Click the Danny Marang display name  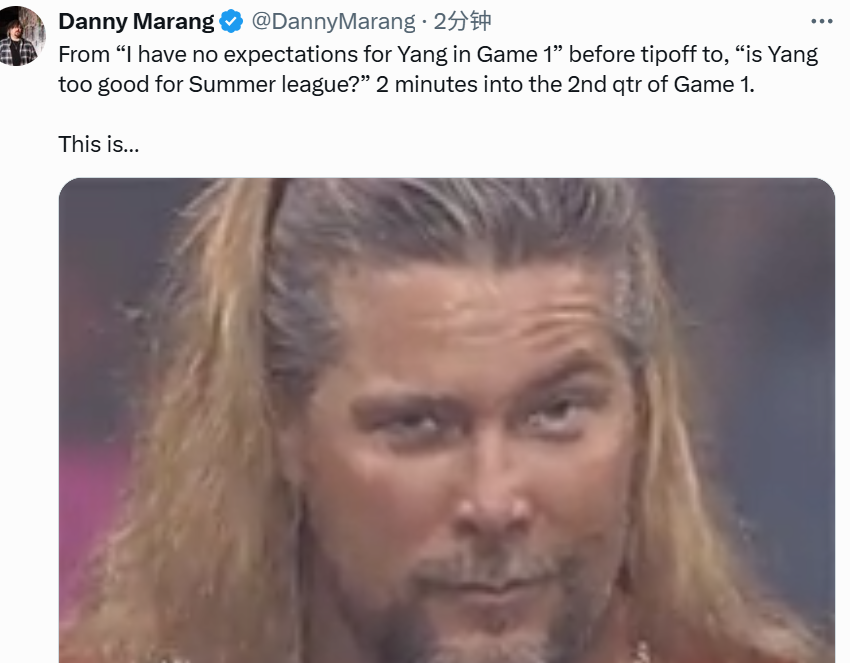click(x=136, y=21)
